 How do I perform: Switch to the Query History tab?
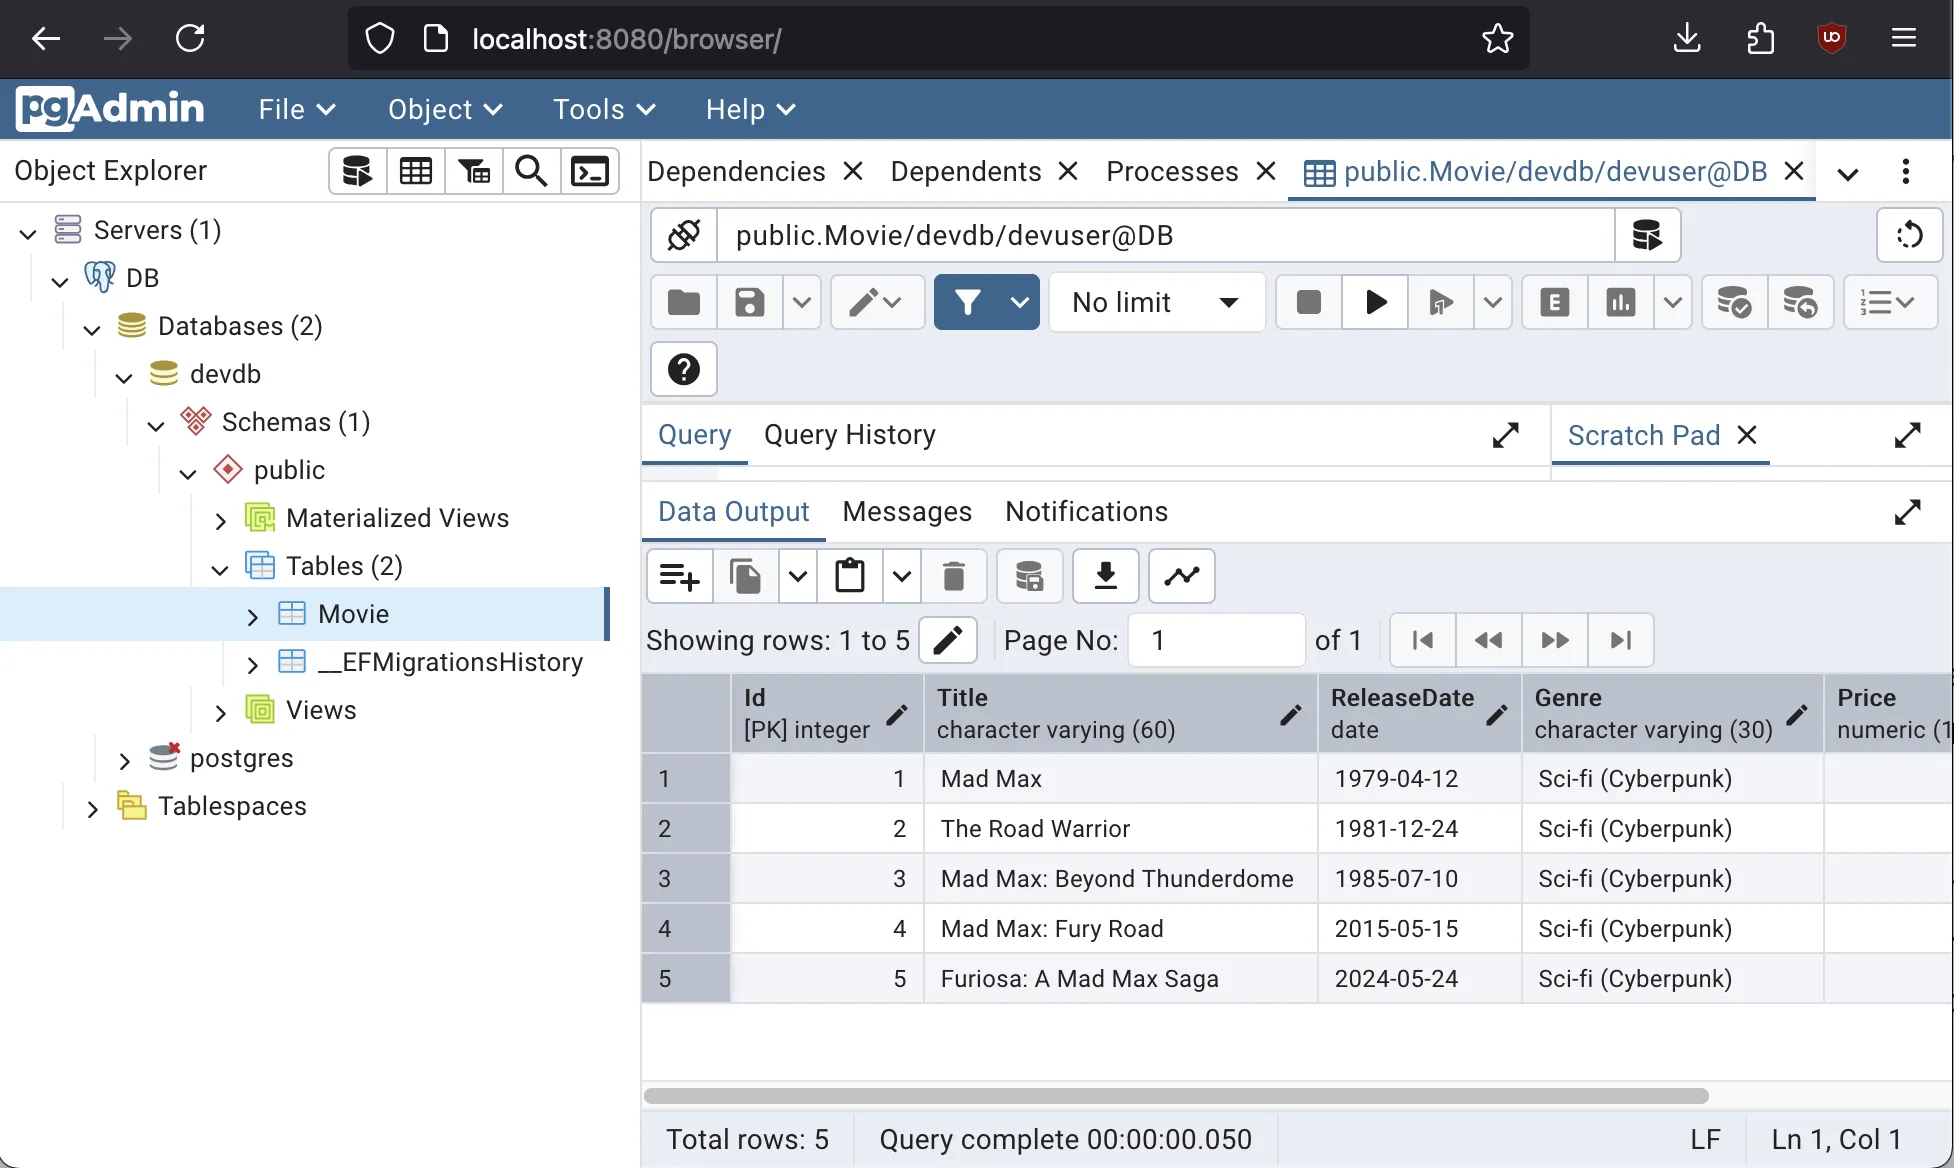point(850,435)
